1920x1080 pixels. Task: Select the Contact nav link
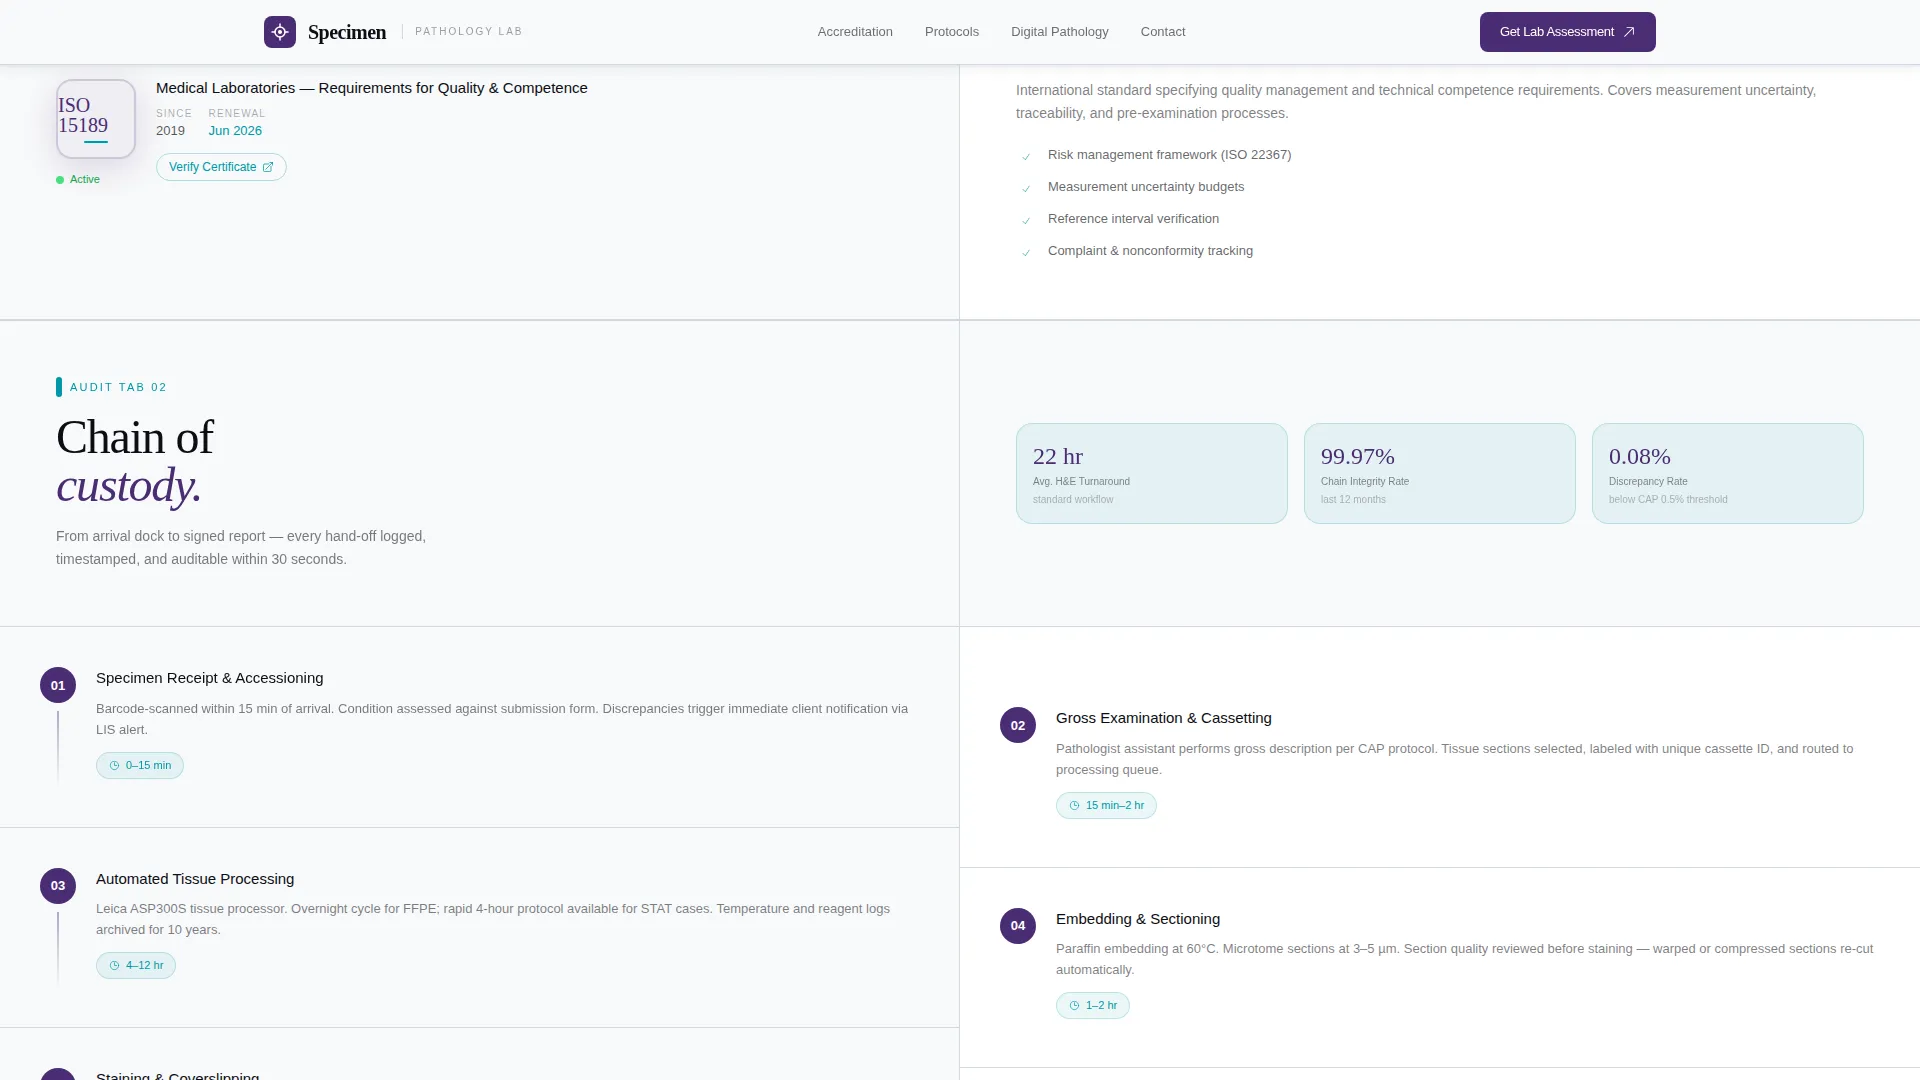pos(1163,32)
